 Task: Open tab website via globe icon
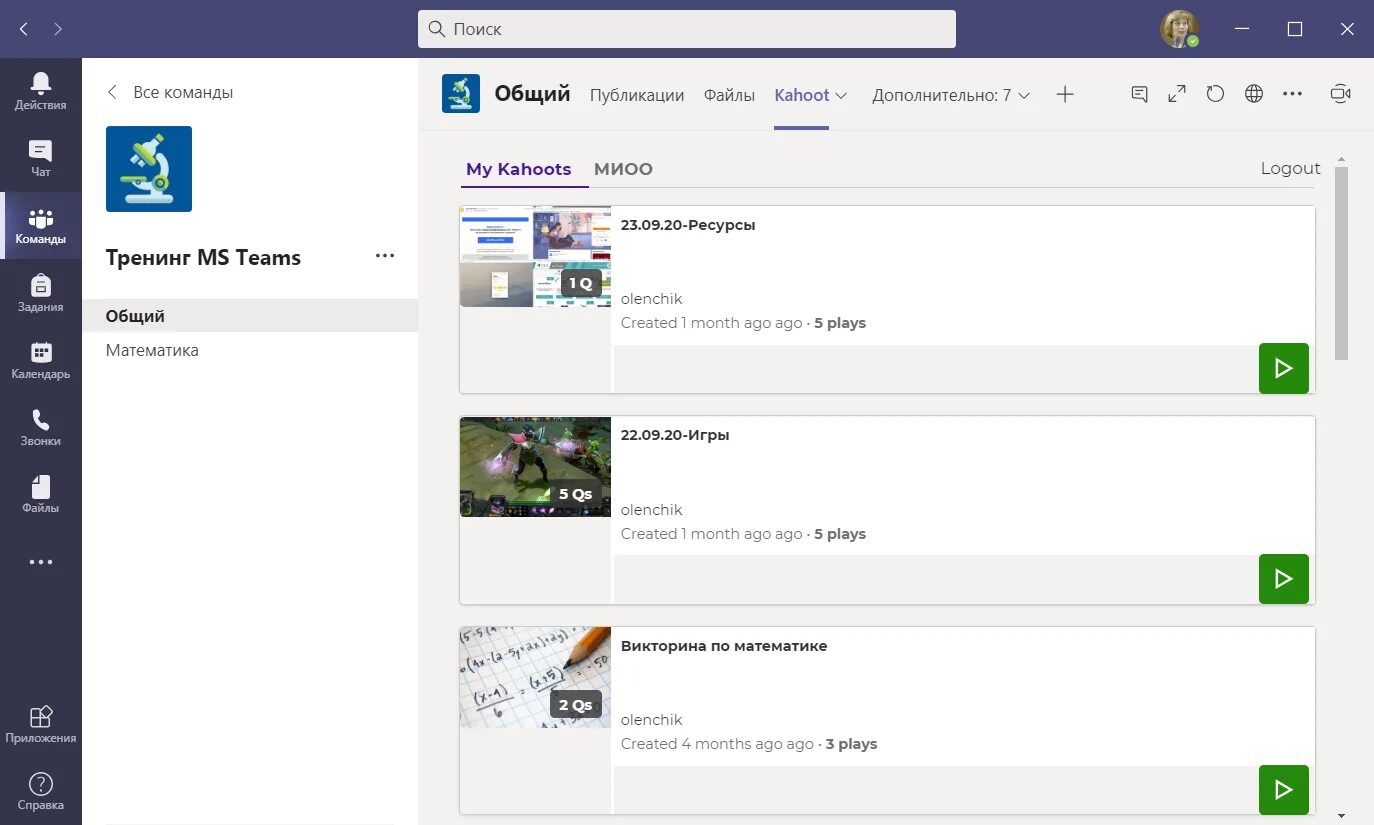pyautogui.click(x=1254, y=94)
